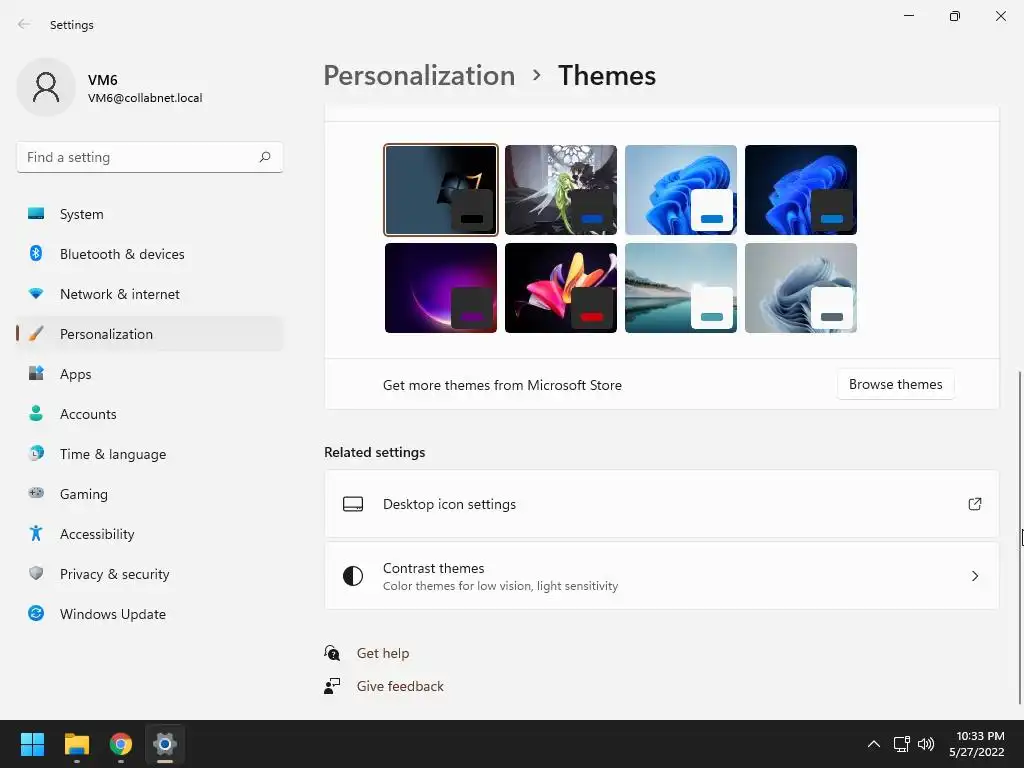Click the Give feedback link
This screenshot has height=768, width=1024.
click(x=400, y=686)
